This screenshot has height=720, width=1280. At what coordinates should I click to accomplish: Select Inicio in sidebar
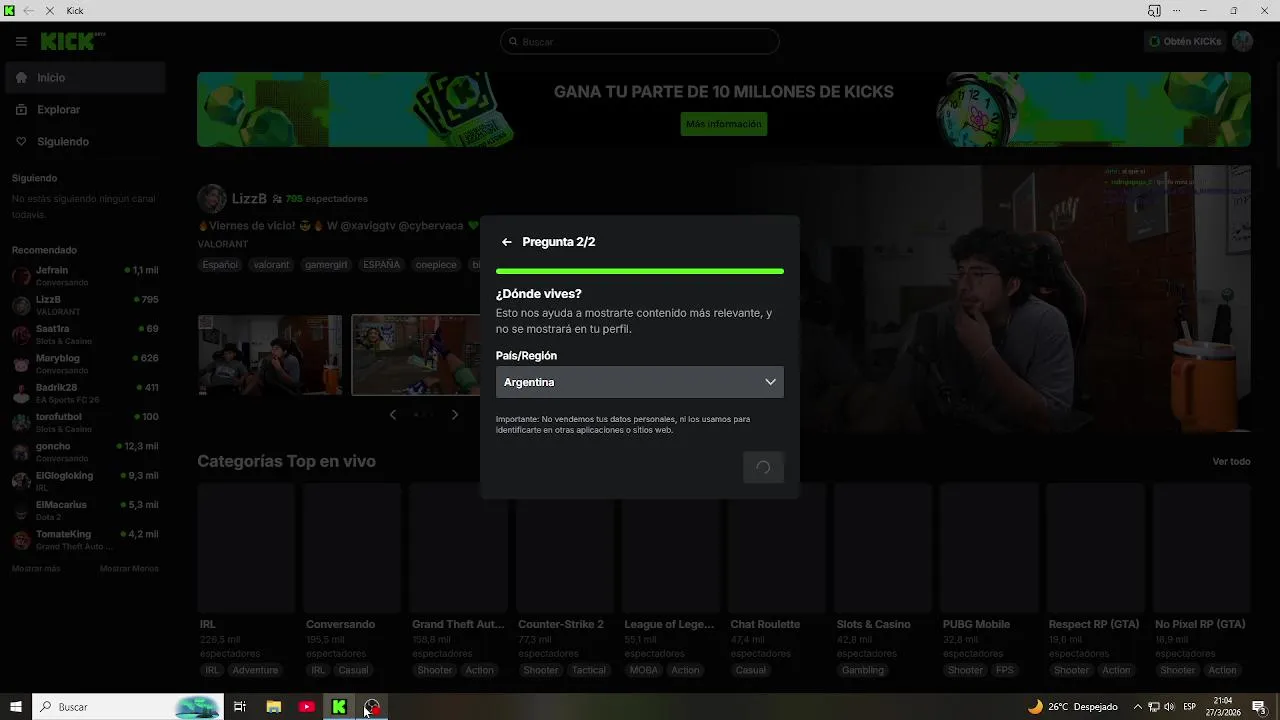point(85,77)
